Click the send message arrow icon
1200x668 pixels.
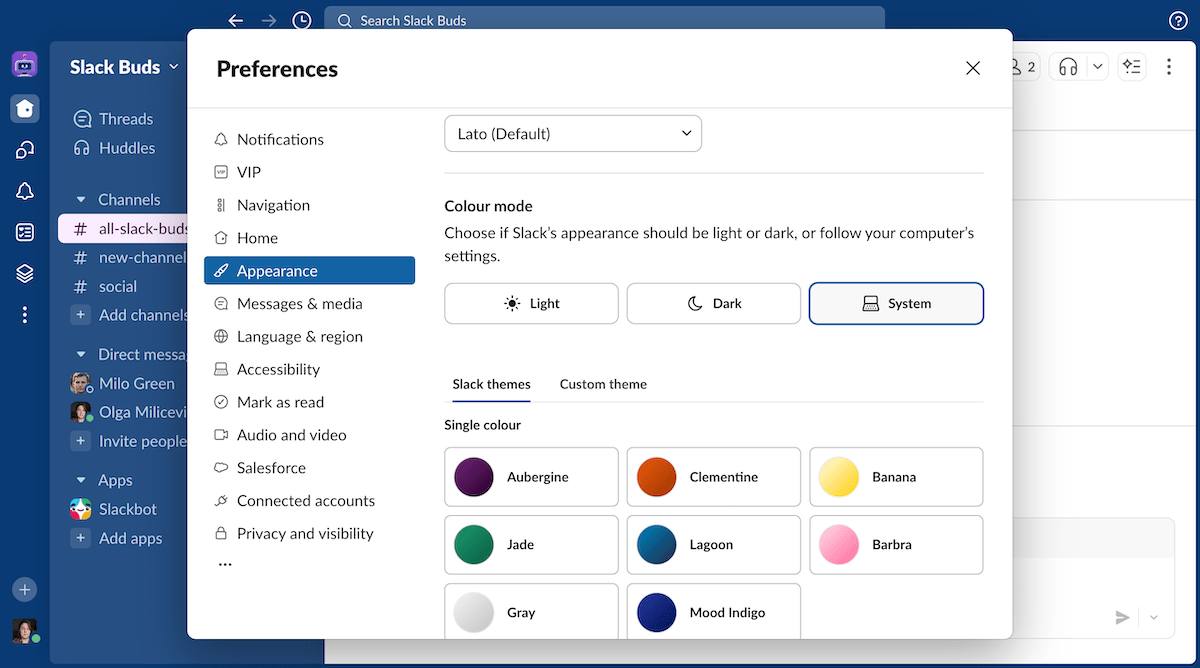(x=1122, y=618)
